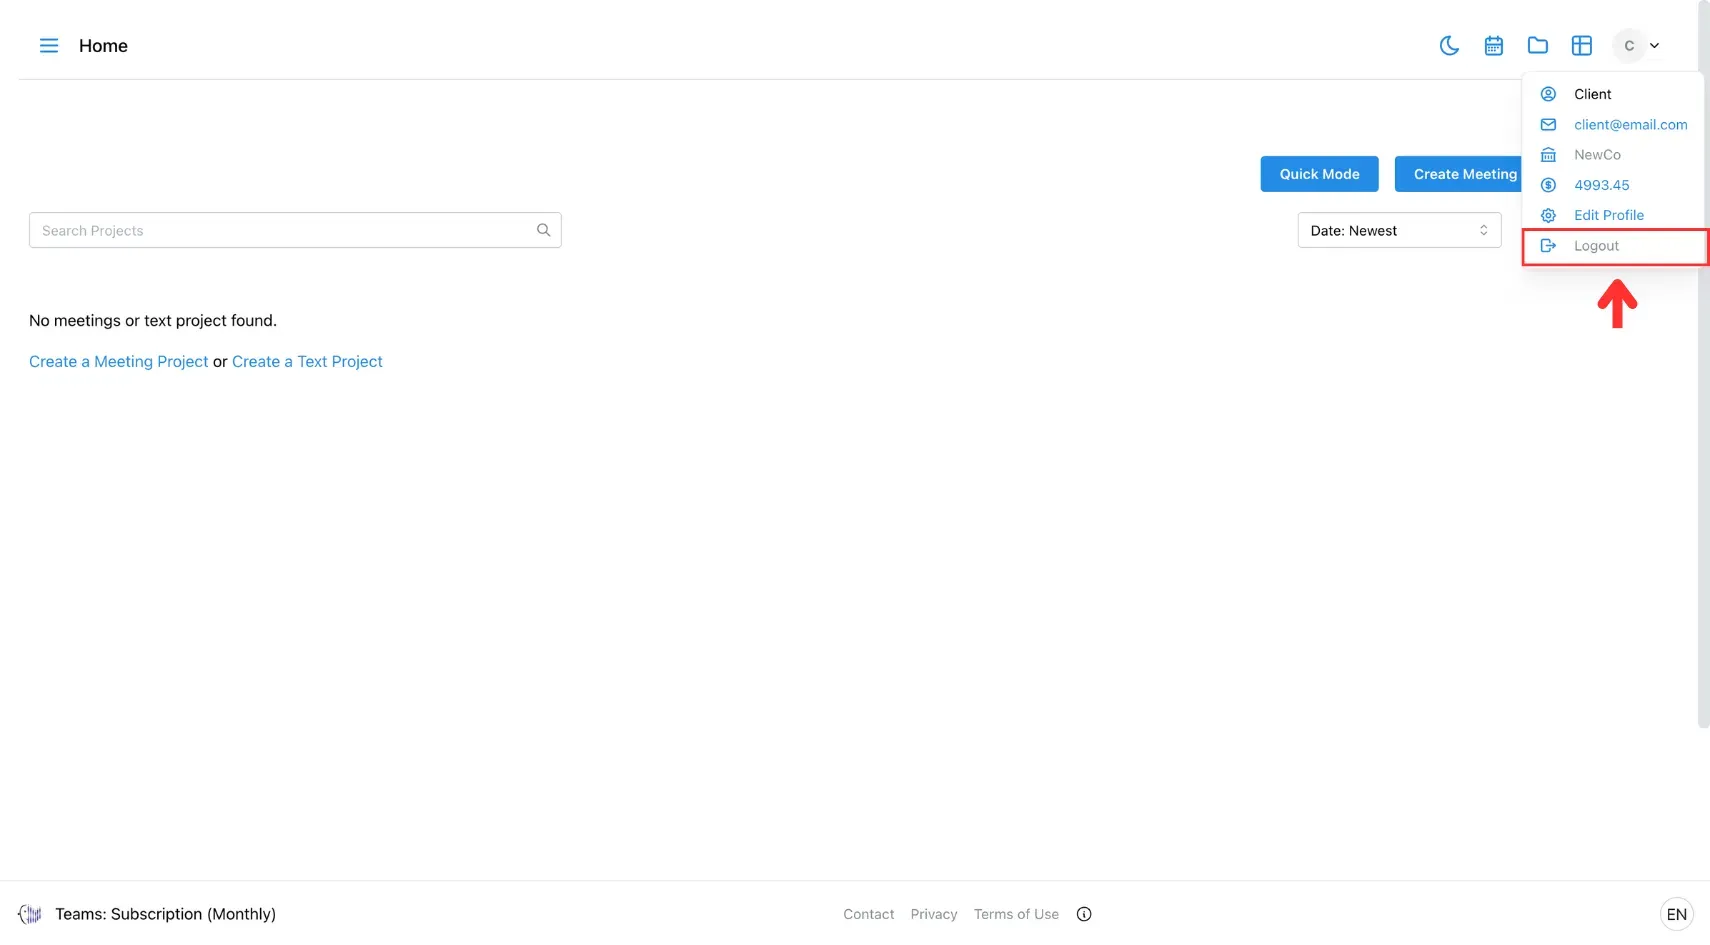The height and width of the screenshot is (945, 1710).
Task: Click the magnifier search icon
Action: pos(543,230)
